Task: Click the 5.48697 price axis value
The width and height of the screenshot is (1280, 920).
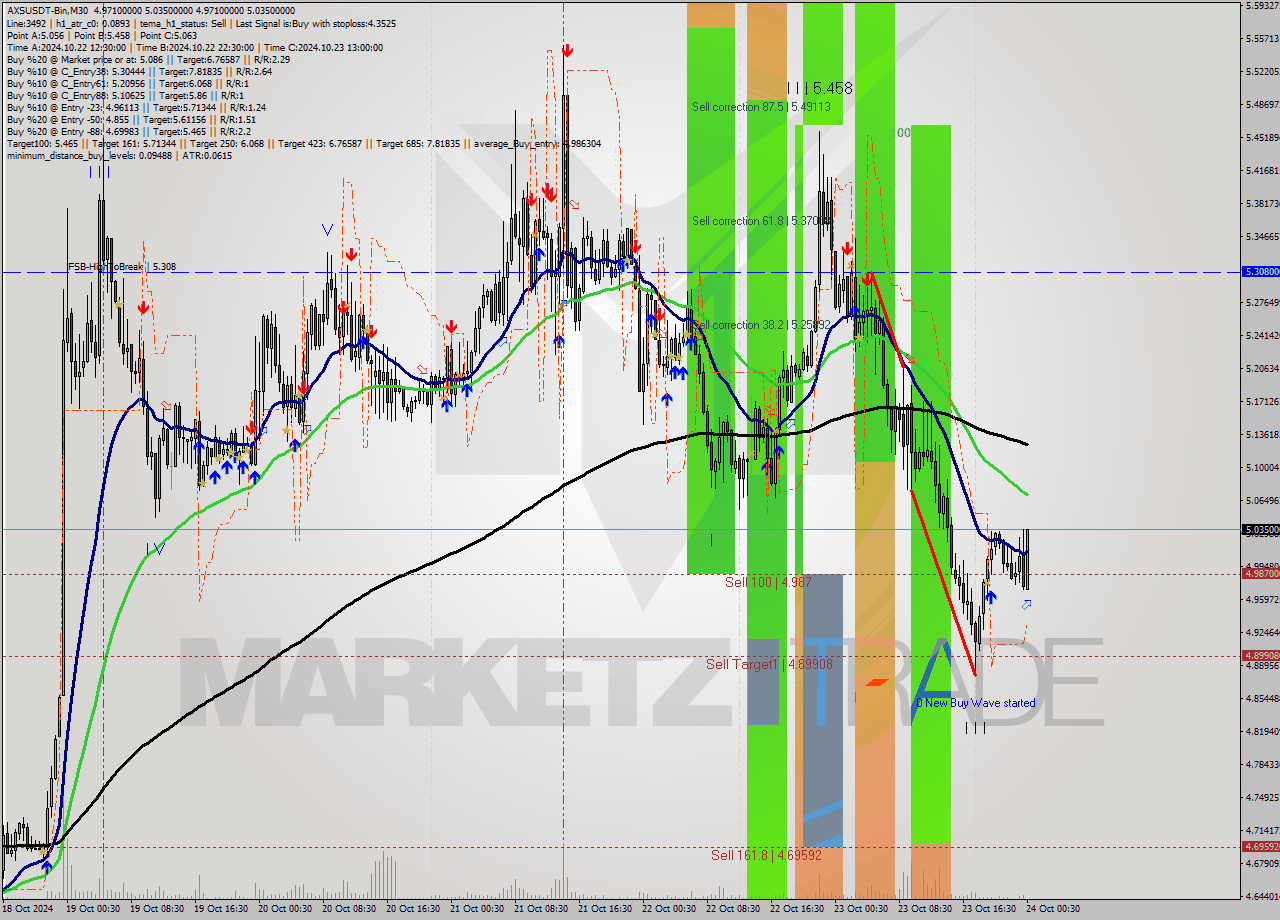Action: [1262, 104]
